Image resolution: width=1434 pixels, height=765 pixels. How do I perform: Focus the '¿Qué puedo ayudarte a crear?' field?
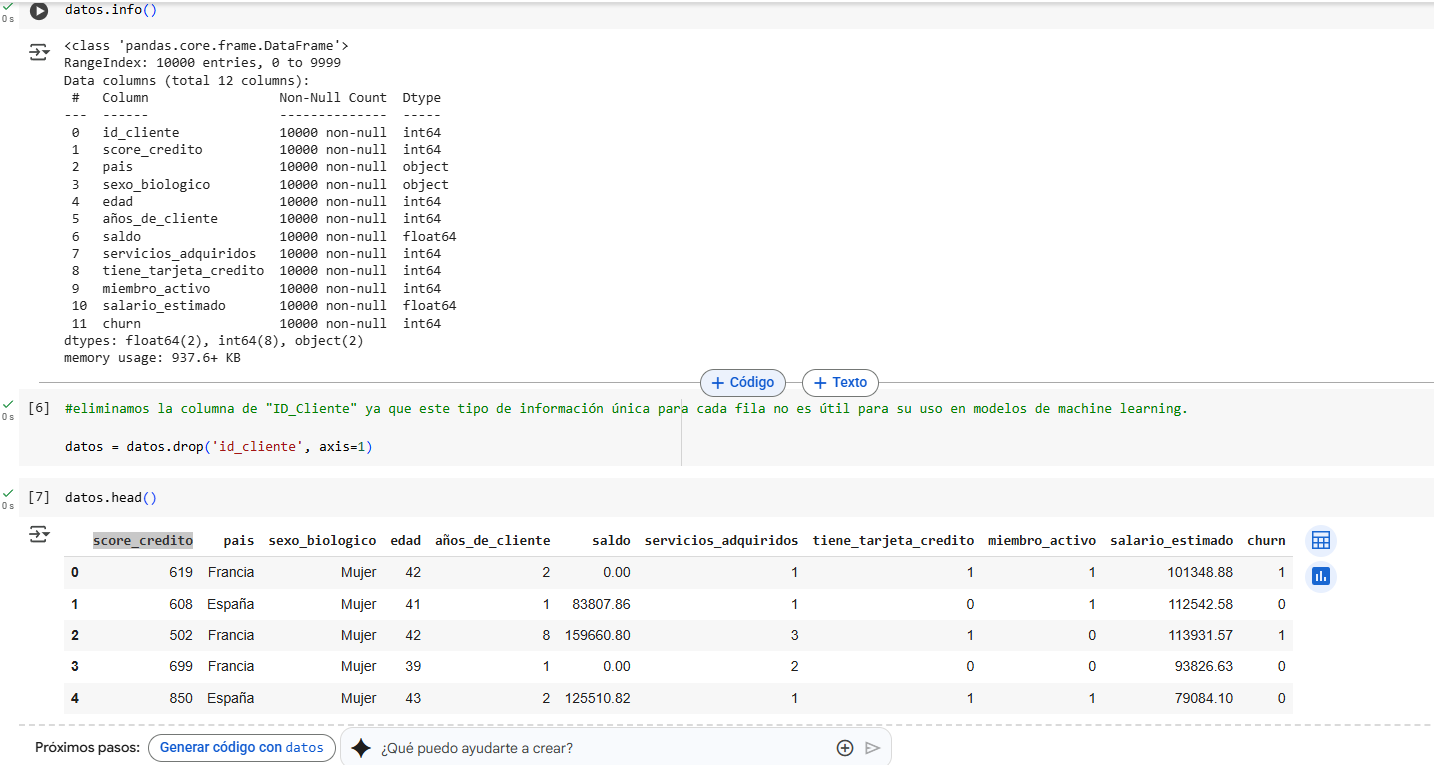tap(600, 748)
